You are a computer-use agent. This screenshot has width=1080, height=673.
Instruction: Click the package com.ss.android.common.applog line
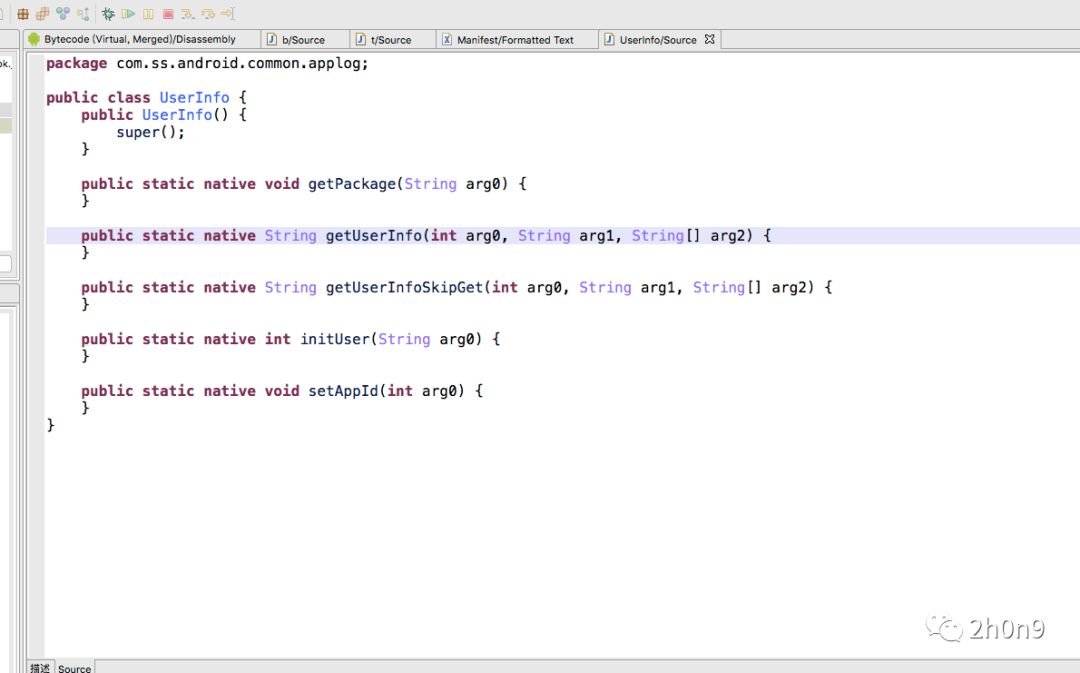point(207,63)
